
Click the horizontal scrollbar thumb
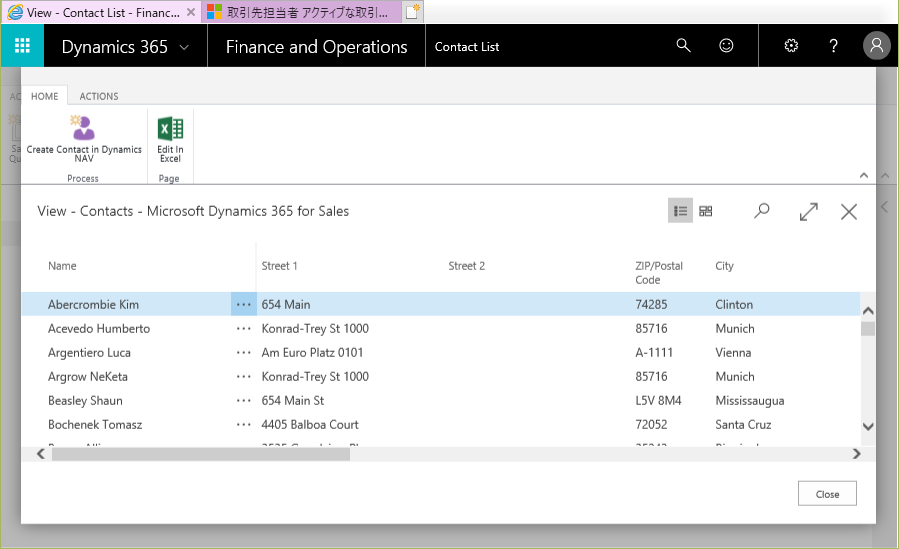pos(201,454)
